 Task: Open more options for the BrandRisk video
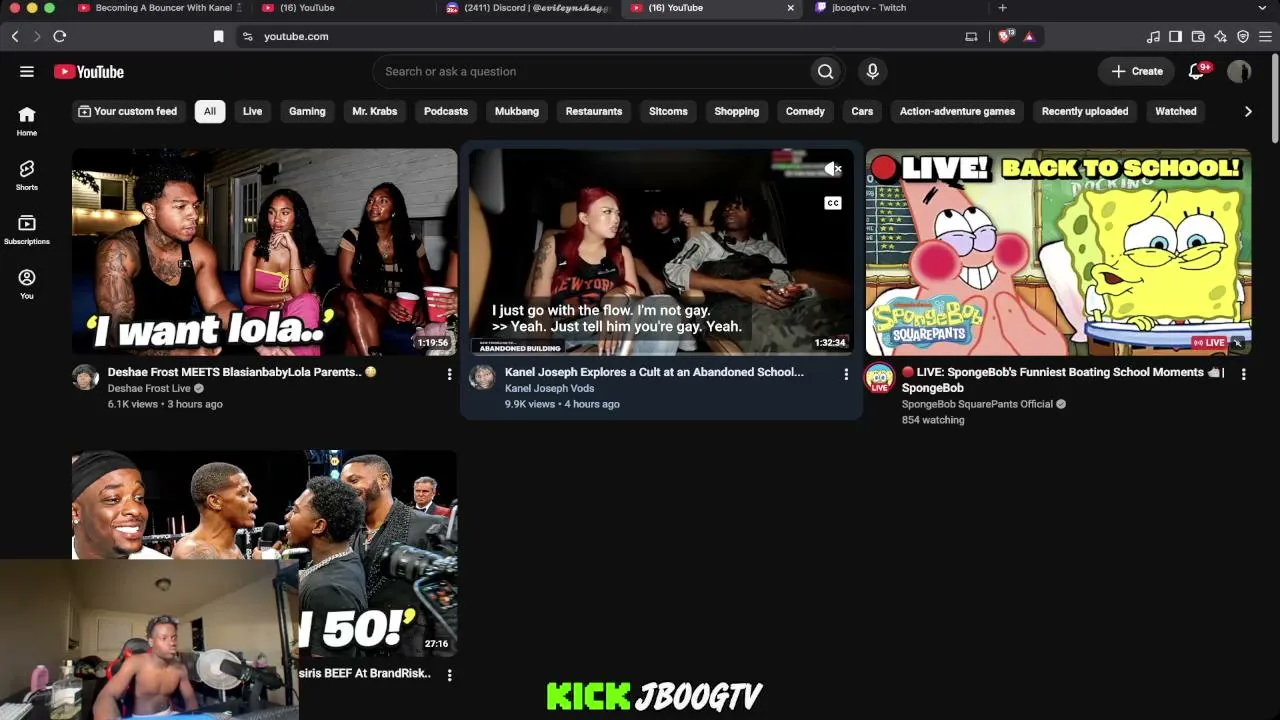tap(449, 675)
